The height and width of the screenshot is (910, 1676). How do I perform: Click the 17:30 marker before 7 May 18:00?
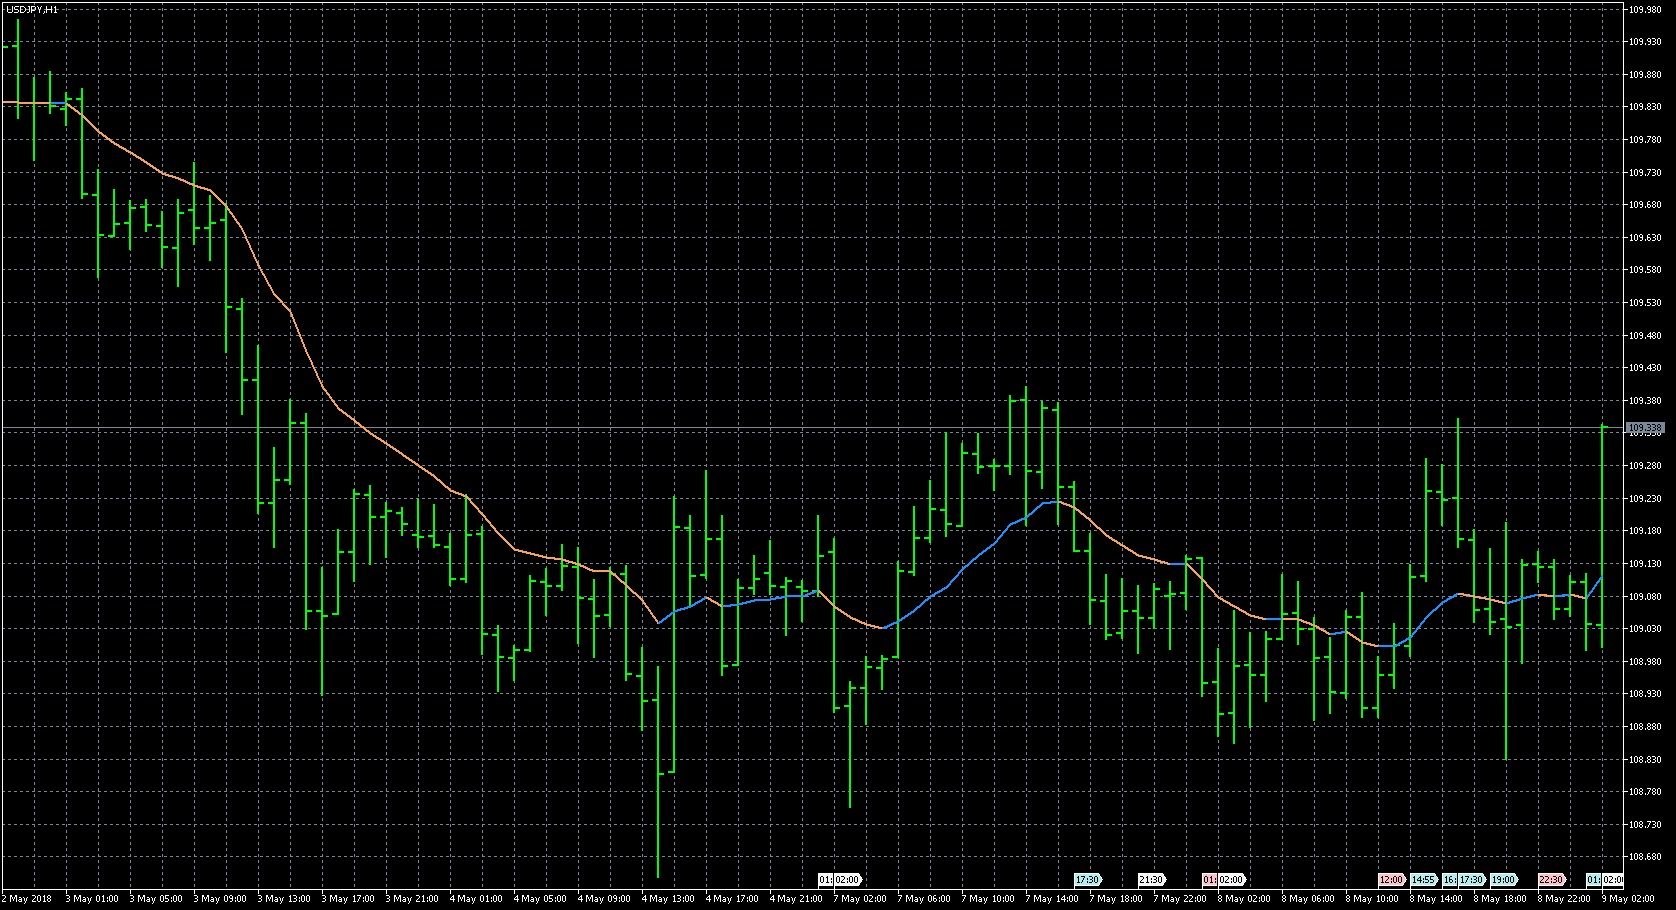coord(1087,880)
